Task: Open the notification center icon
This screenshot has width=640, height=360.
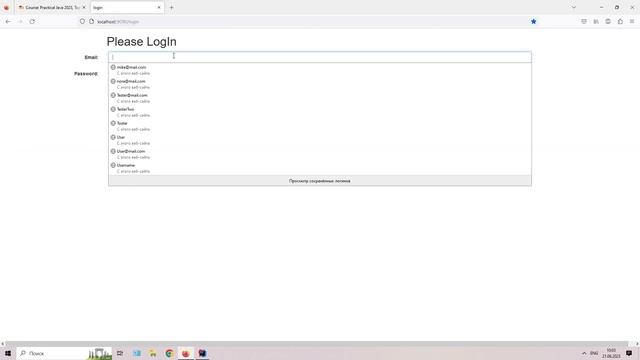Action: click(x=629, y=353)
